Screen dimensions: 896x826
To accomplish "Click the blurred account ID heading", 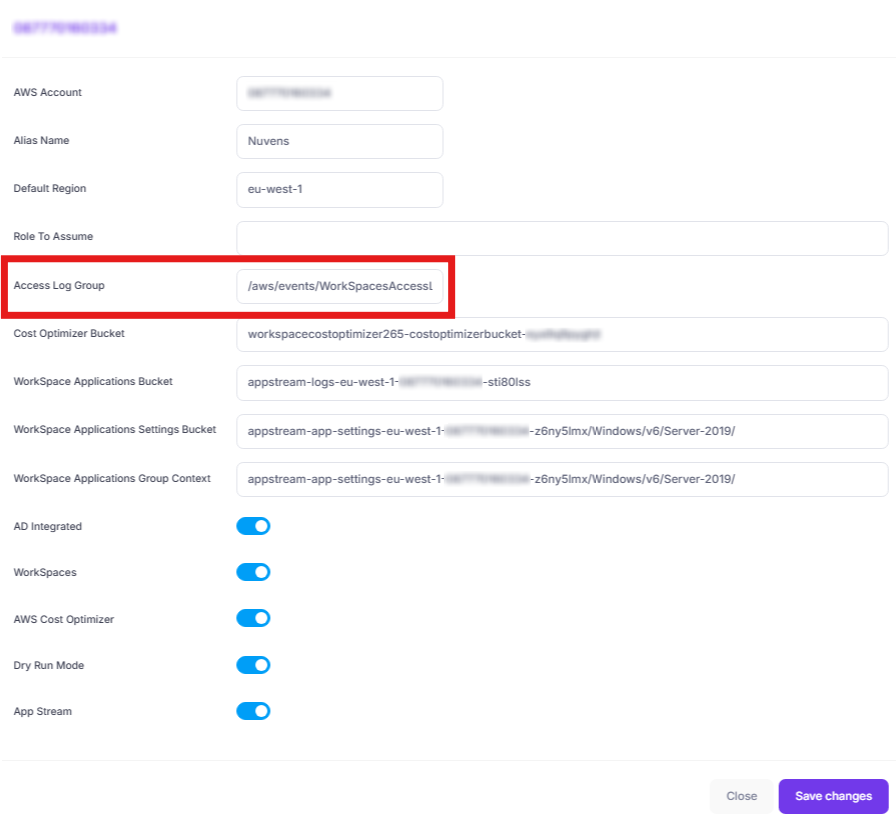I will [65, 28].
